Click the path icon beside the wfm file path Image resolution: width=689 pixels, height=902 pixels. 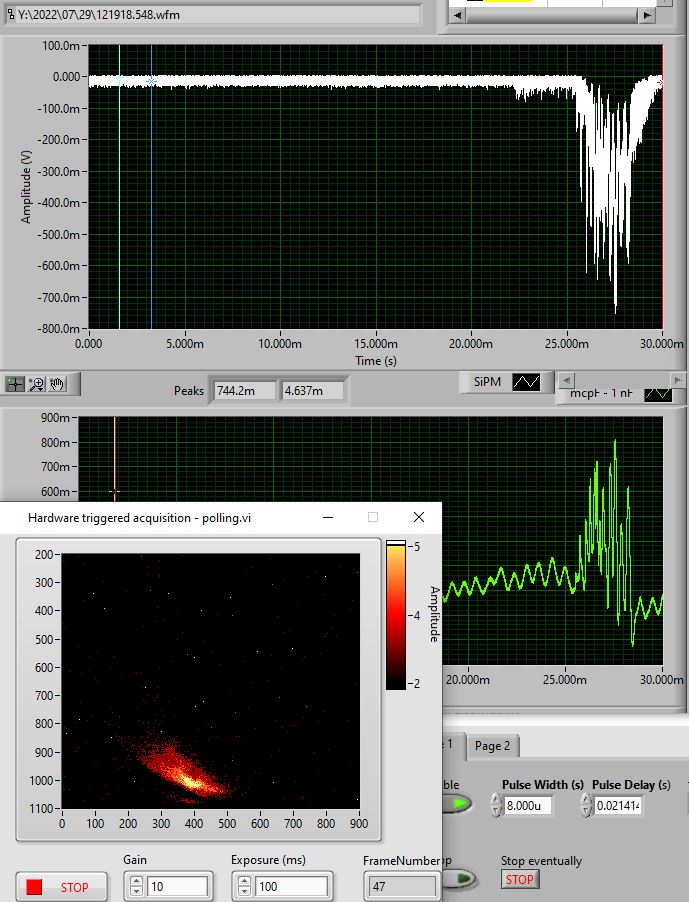10,14
